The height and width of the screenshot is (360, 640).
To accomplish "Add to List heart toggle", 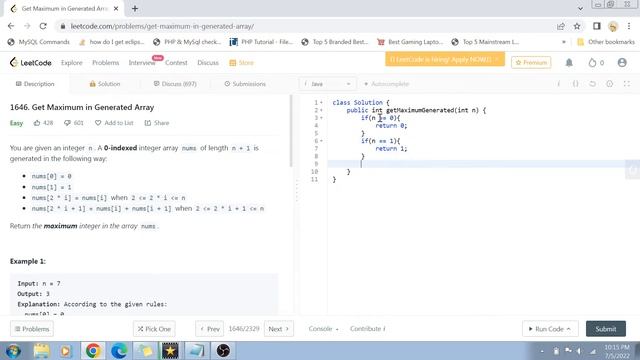I will tap(114, 123).
